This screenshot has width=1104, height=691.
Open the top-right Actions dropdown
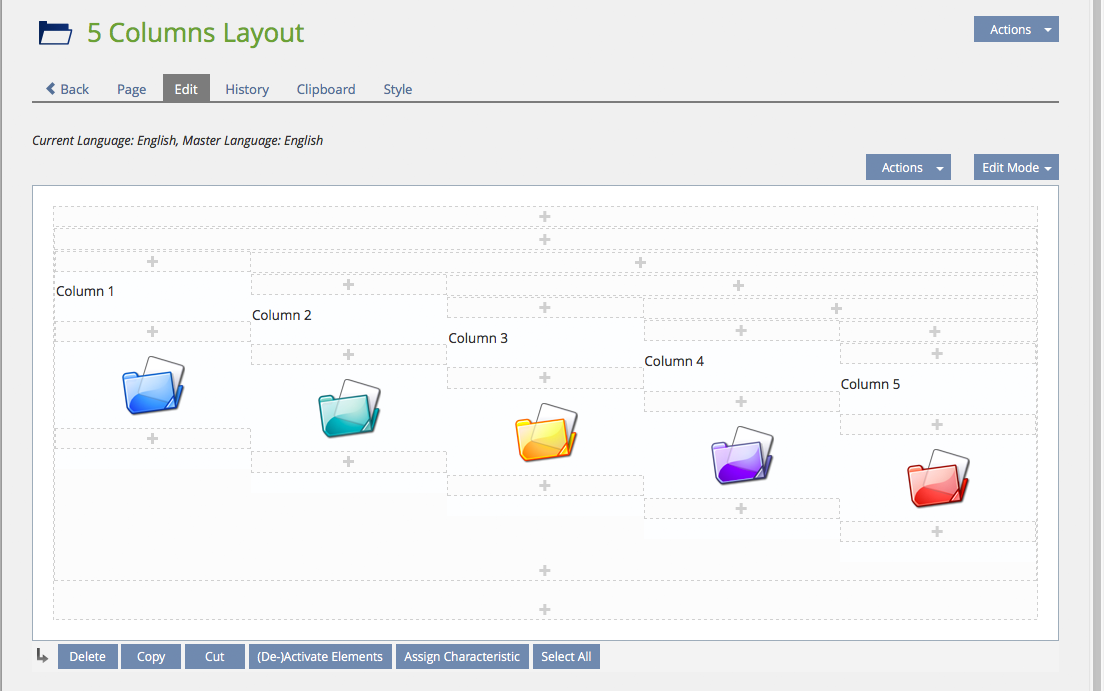click(x=1015, y=29)
